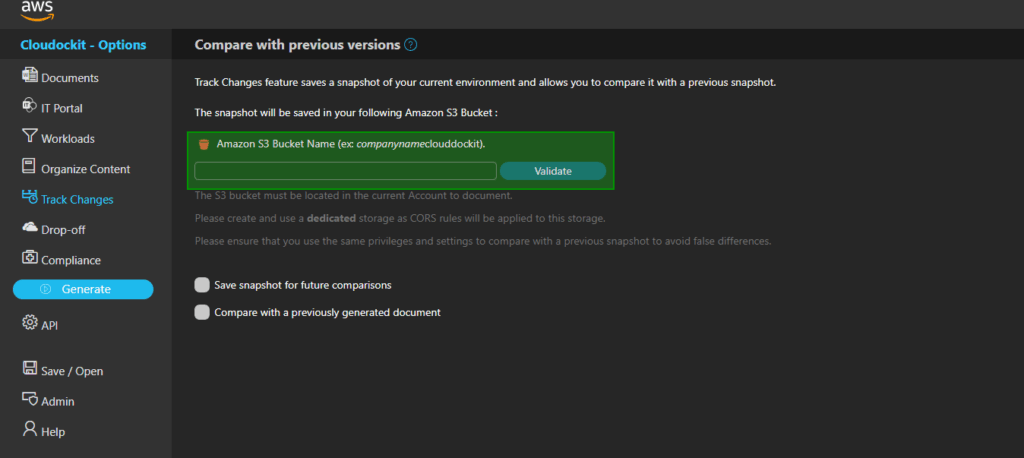Click the Save / Open disk icon
1024x458 pixels.
tap(30, 370)
